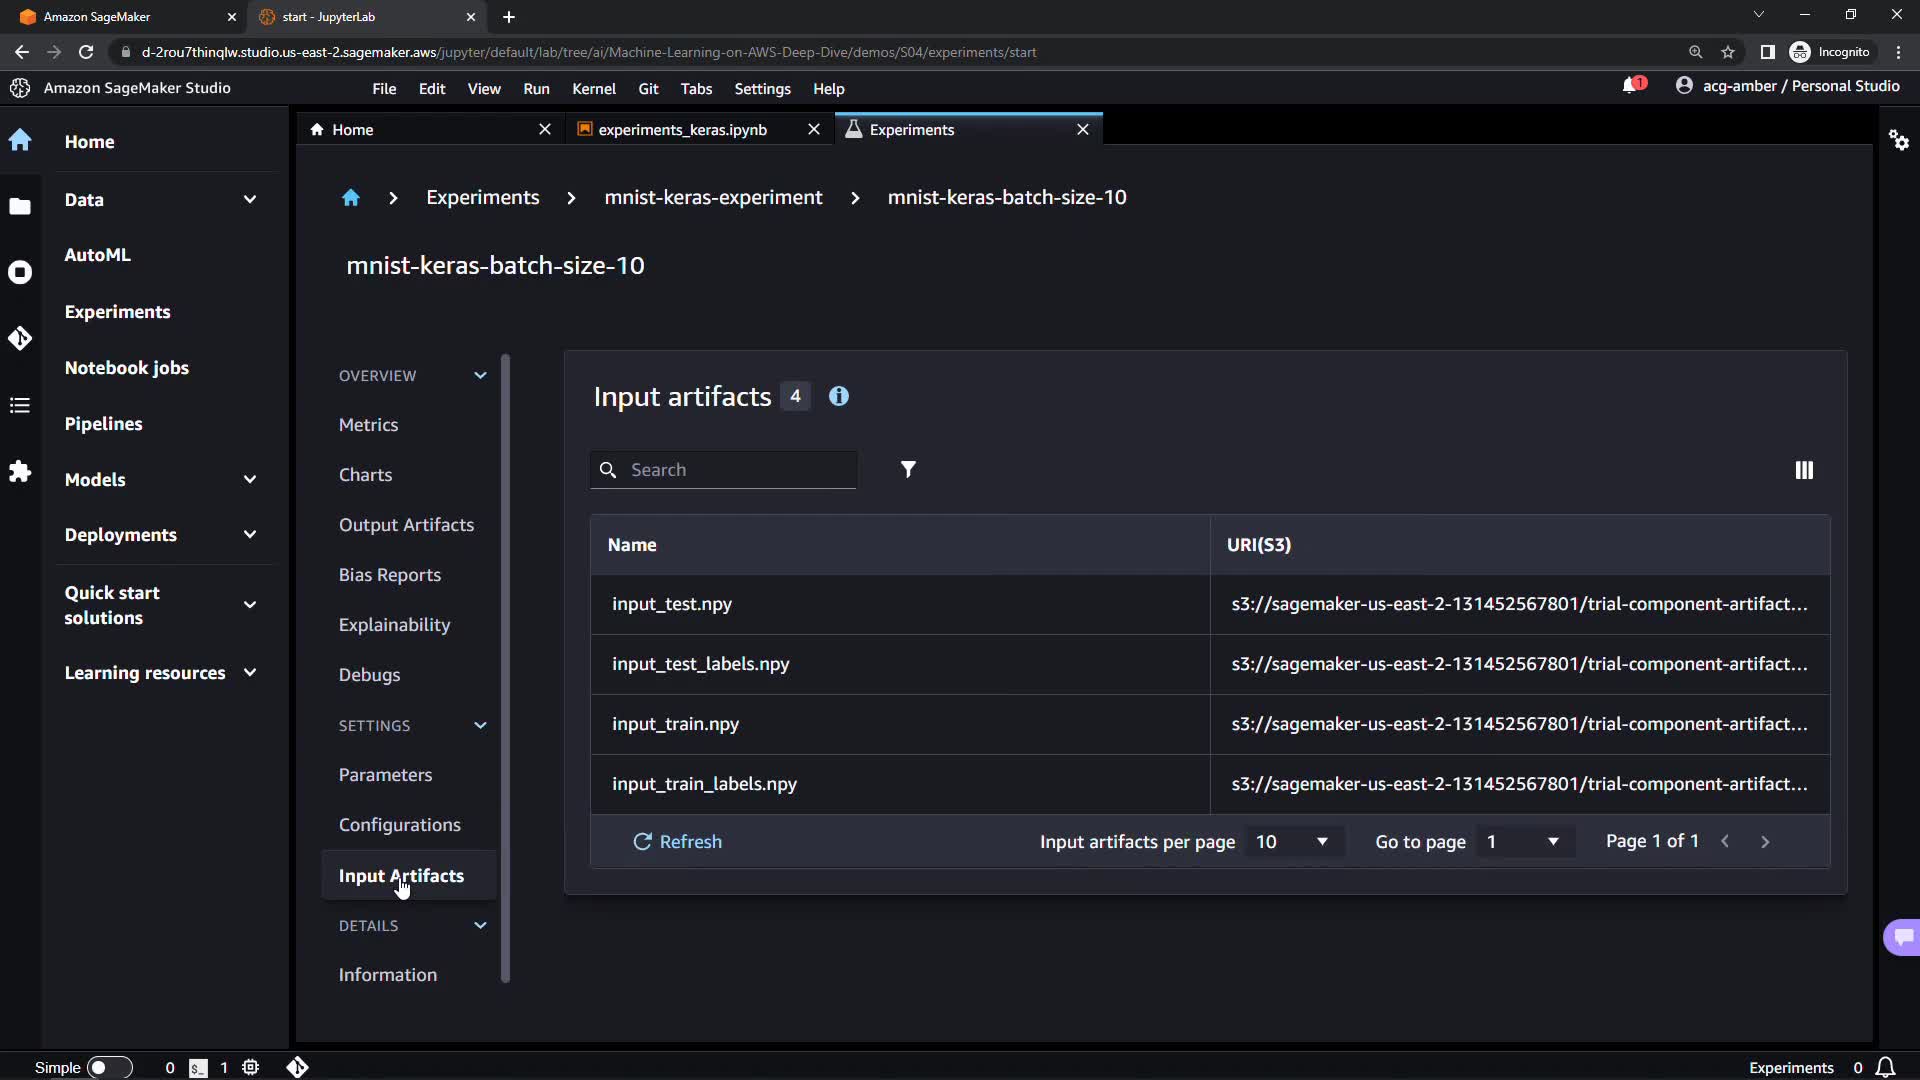Click the vertical scrollbar of side navigation
1920x1080 pixels.
[x=505, y=668]
